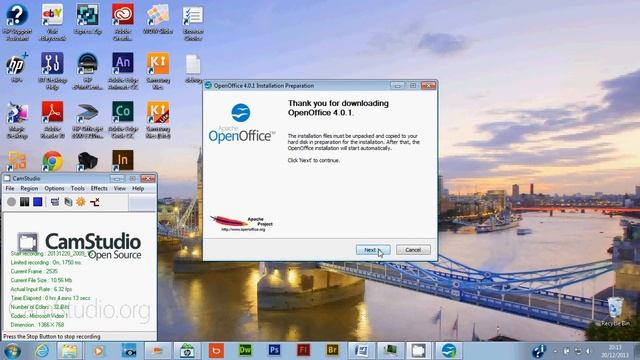Screen dimensions: 640x360
Task: Open CamStudio's View menu
Action: (x=120, y=188)
